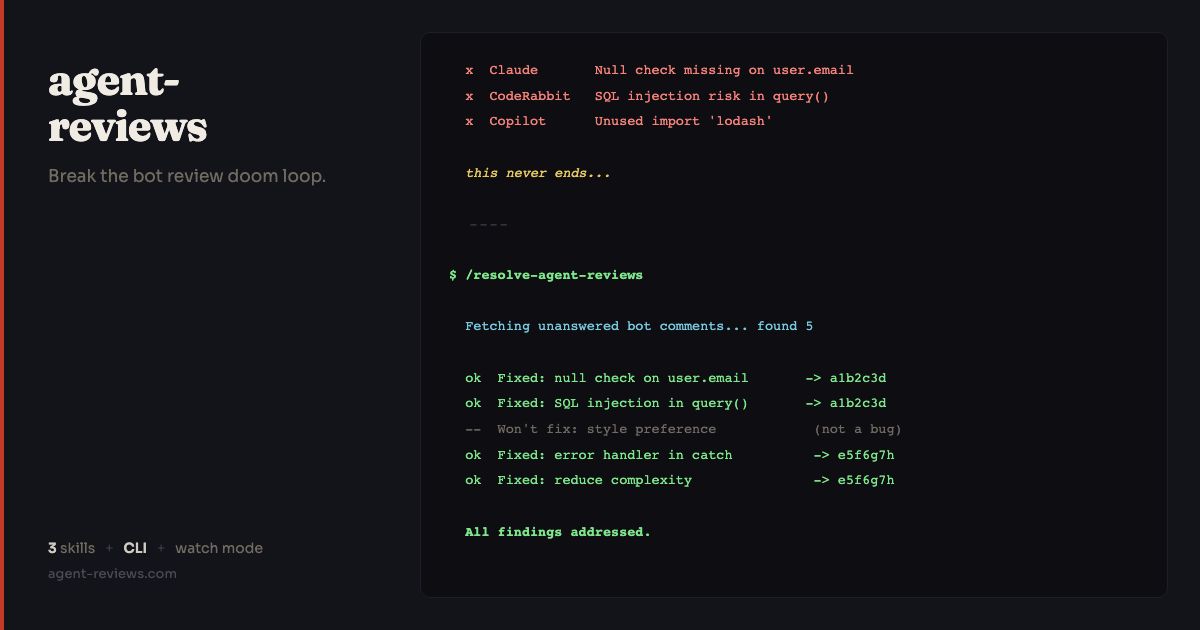Click the ok marker for SQL injection fix

tap(473, 403)
